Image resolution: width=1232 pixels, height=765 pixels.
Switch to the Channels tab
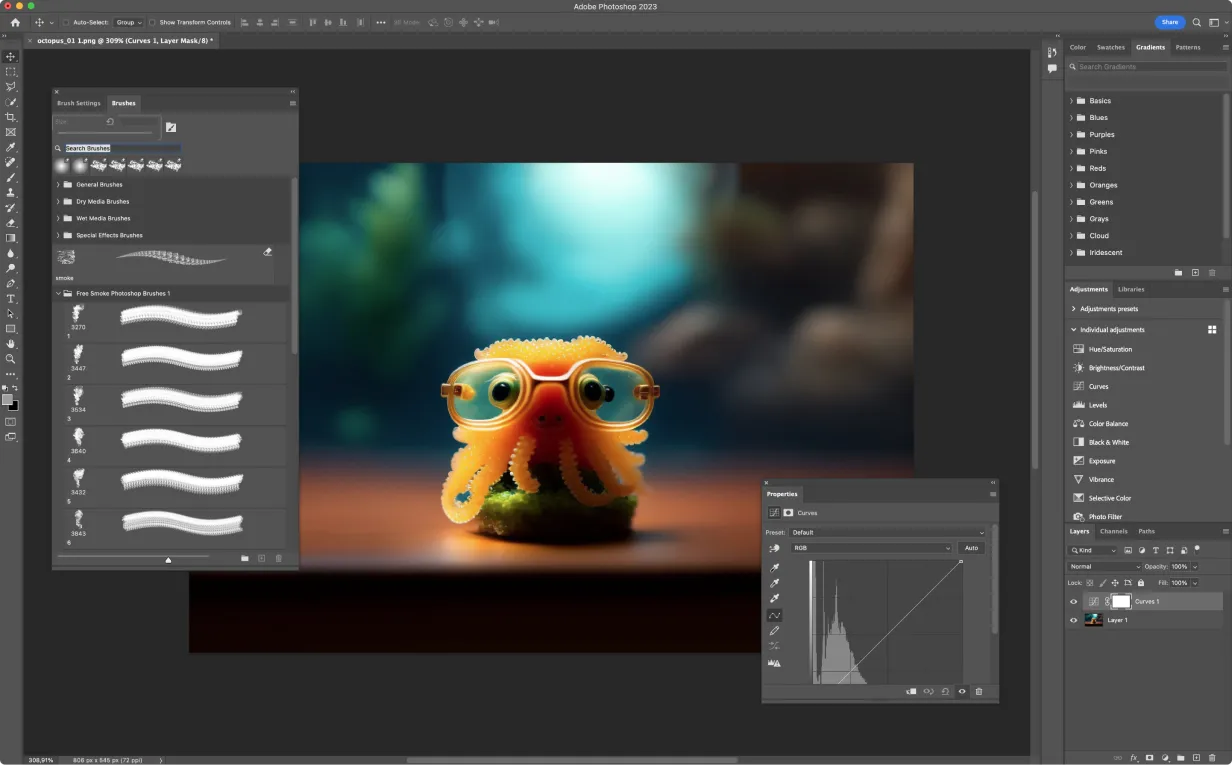click(1113, 531)
